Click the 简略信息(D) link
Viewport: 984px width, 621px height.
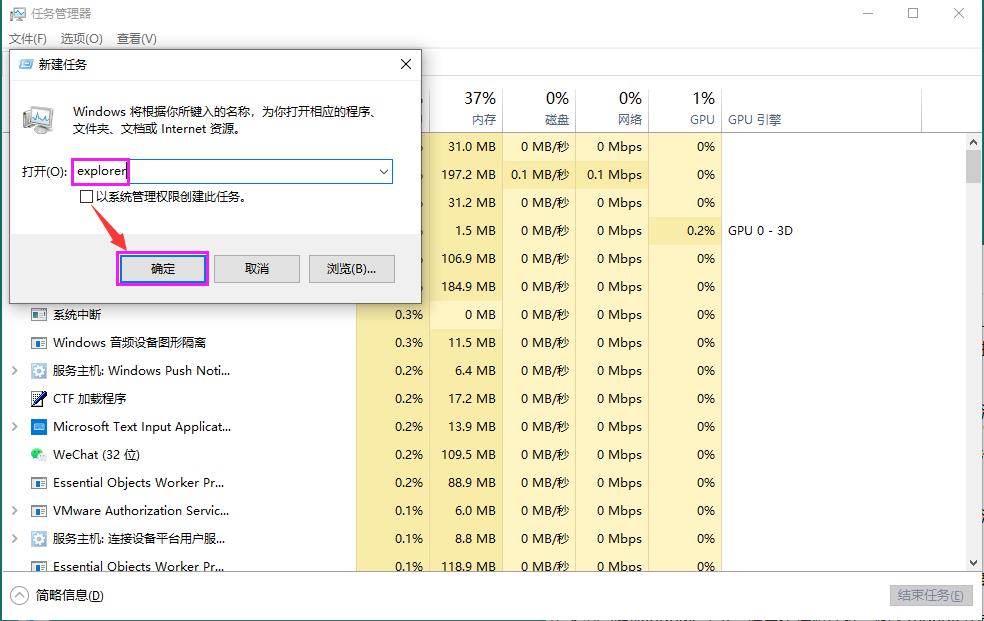pyautogui.click(x=69, y=595)
